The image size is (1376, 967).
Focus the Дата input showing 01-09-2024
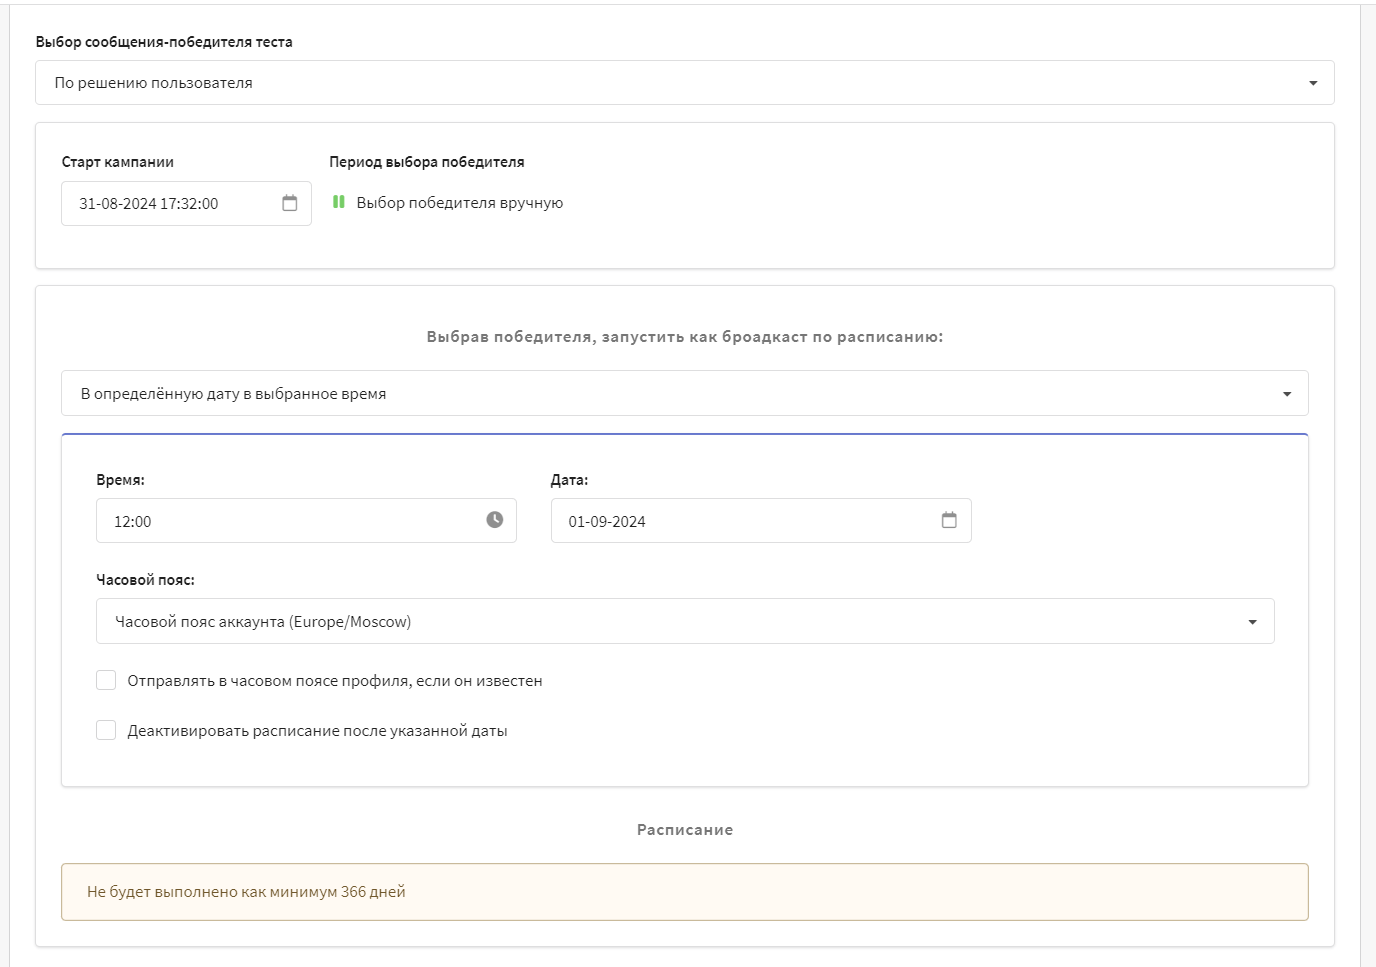tap(761, 521)
